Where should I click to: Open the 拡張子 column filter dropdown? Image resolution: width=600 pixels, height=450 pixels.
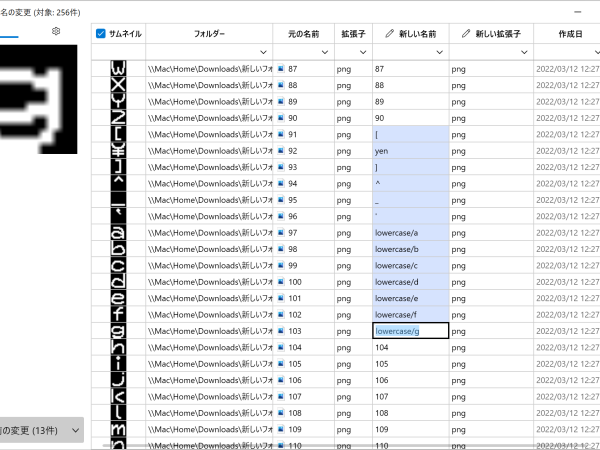363,52
